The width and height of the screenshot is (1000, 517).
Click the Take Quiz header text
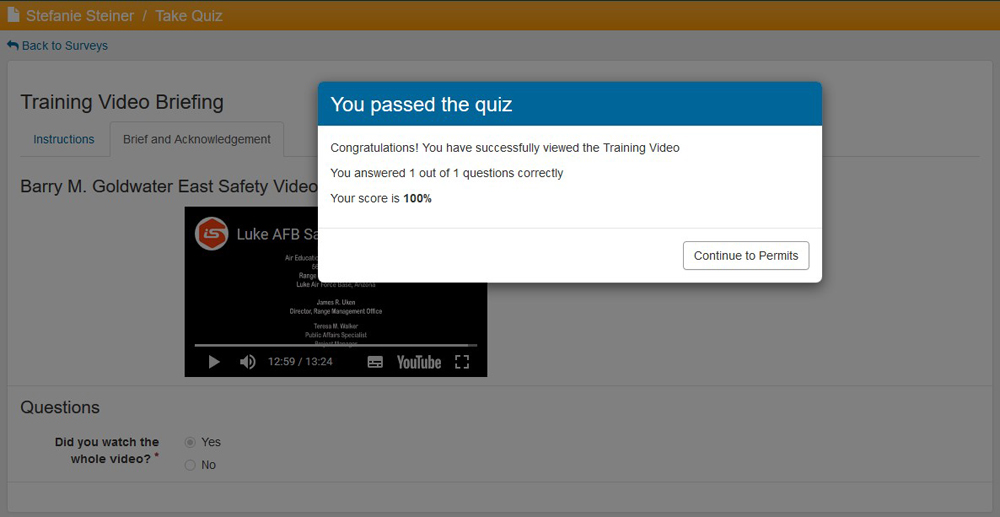(x=188, y=15)
